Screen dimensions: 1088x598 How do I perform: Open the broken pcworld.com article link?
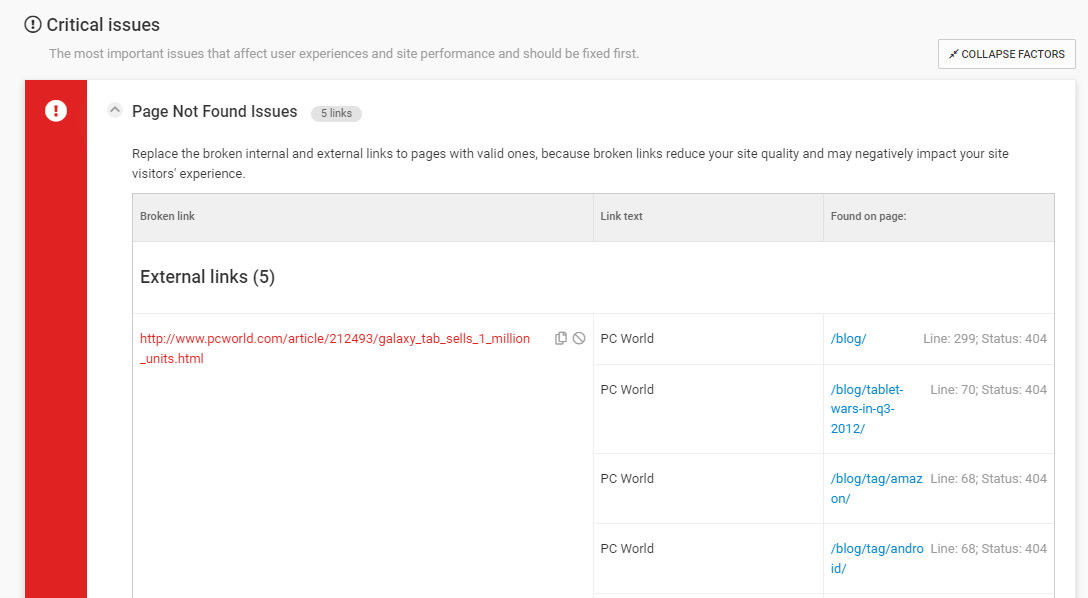[334, 348]
